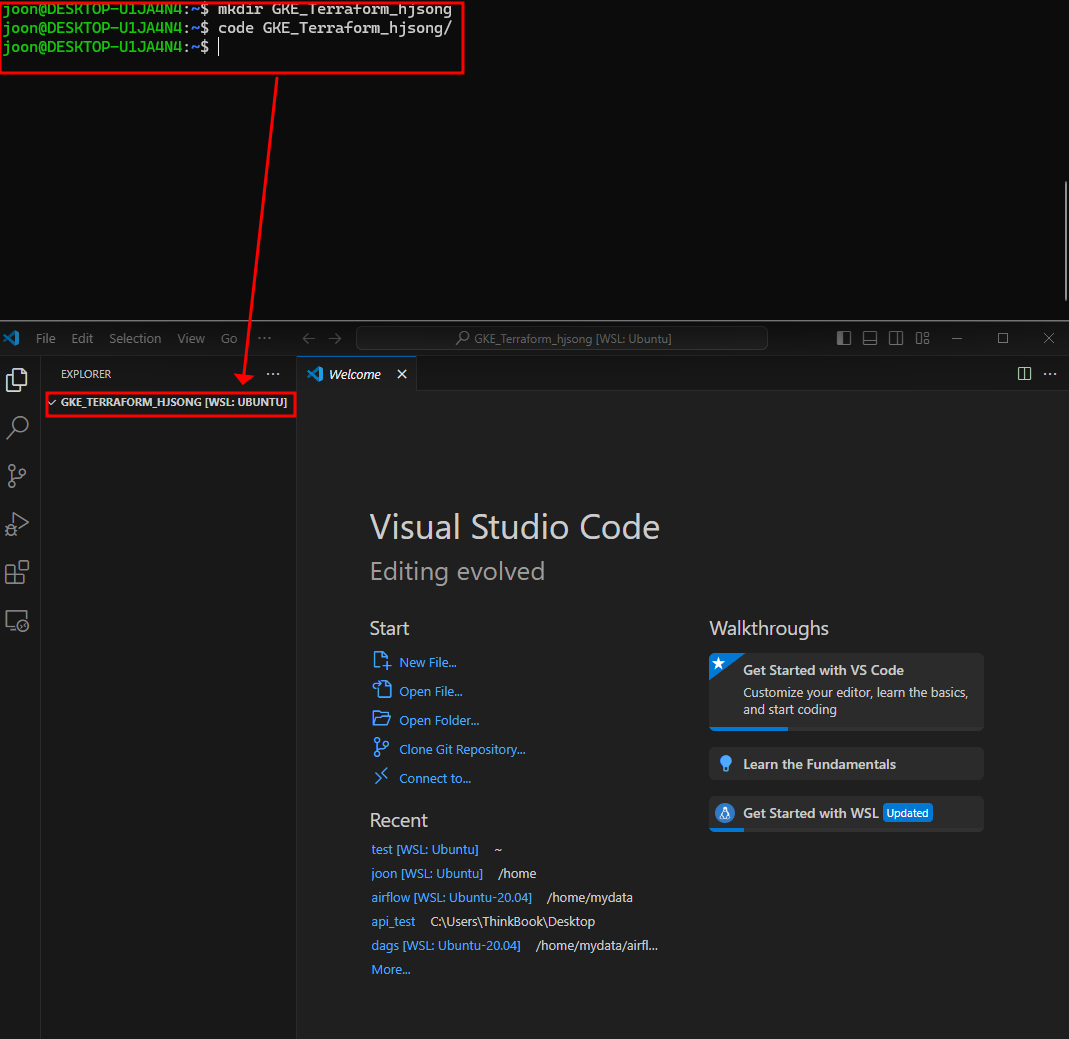The height and width of the screenshot is (1039, 1069).
Task: Open Explorer views and more actions
Action: pyautogui.click(x=273, y=374)
